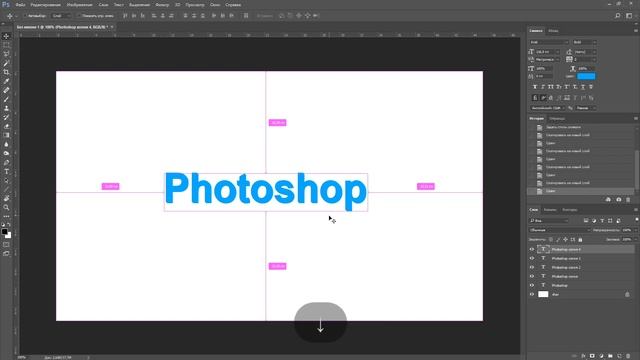
Task: Select the Lasso tool
Action: (x=6, y=54)
